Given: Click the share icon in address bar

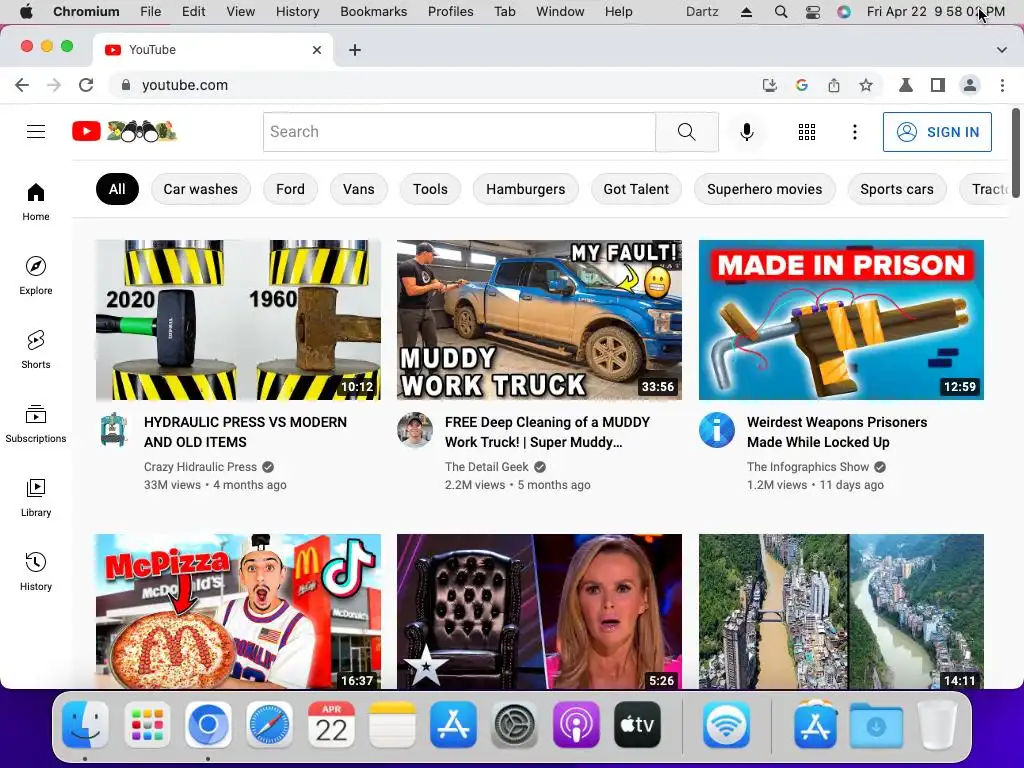Looking at the screenshot, I should pyautogui.click(x=834, y=85).
